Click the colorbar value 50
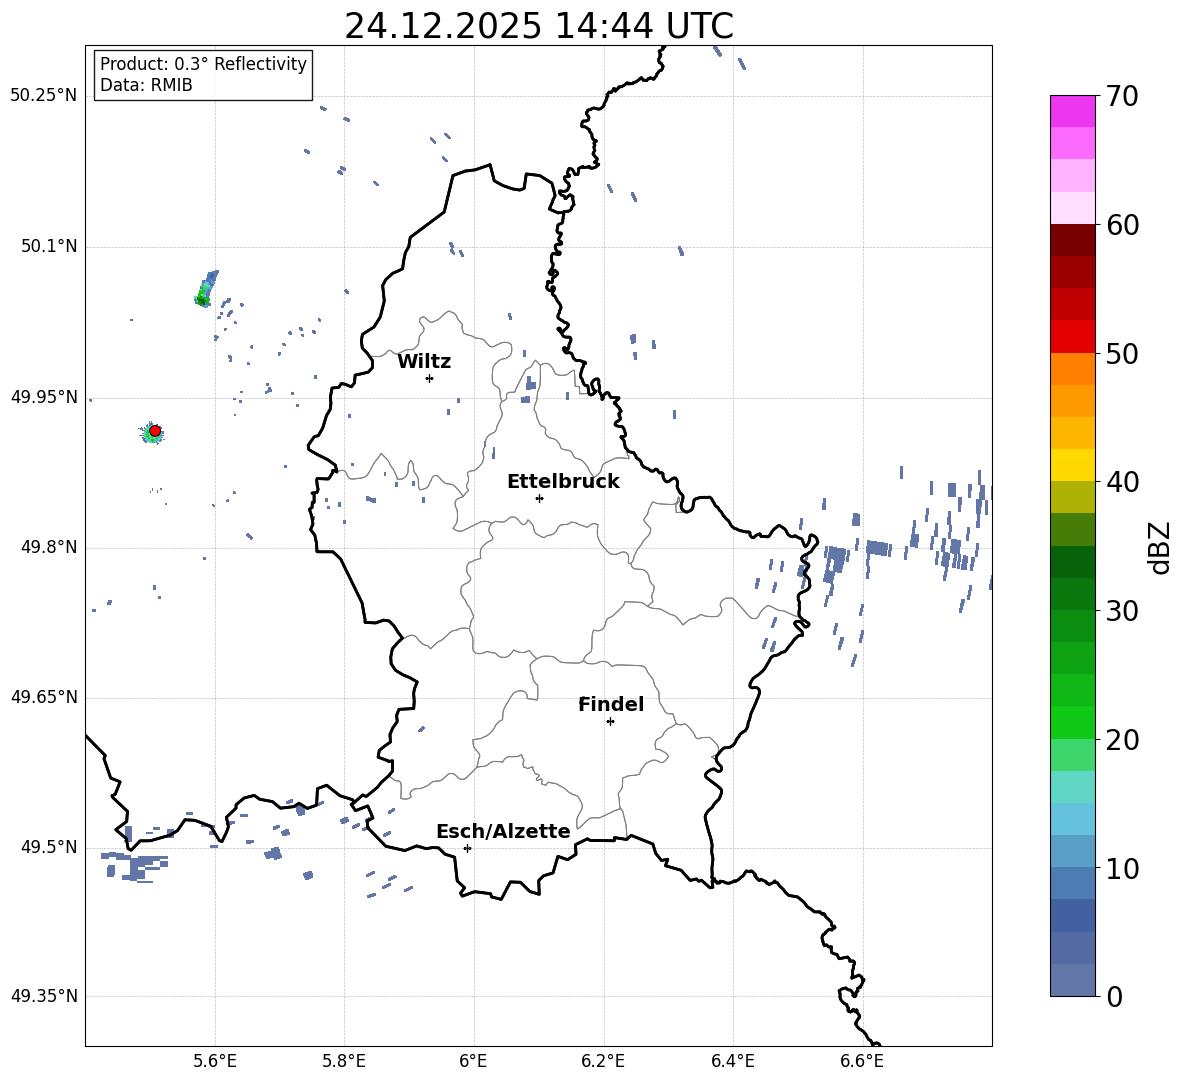Screen dimensions: 1184x1081 [1122, 353]
